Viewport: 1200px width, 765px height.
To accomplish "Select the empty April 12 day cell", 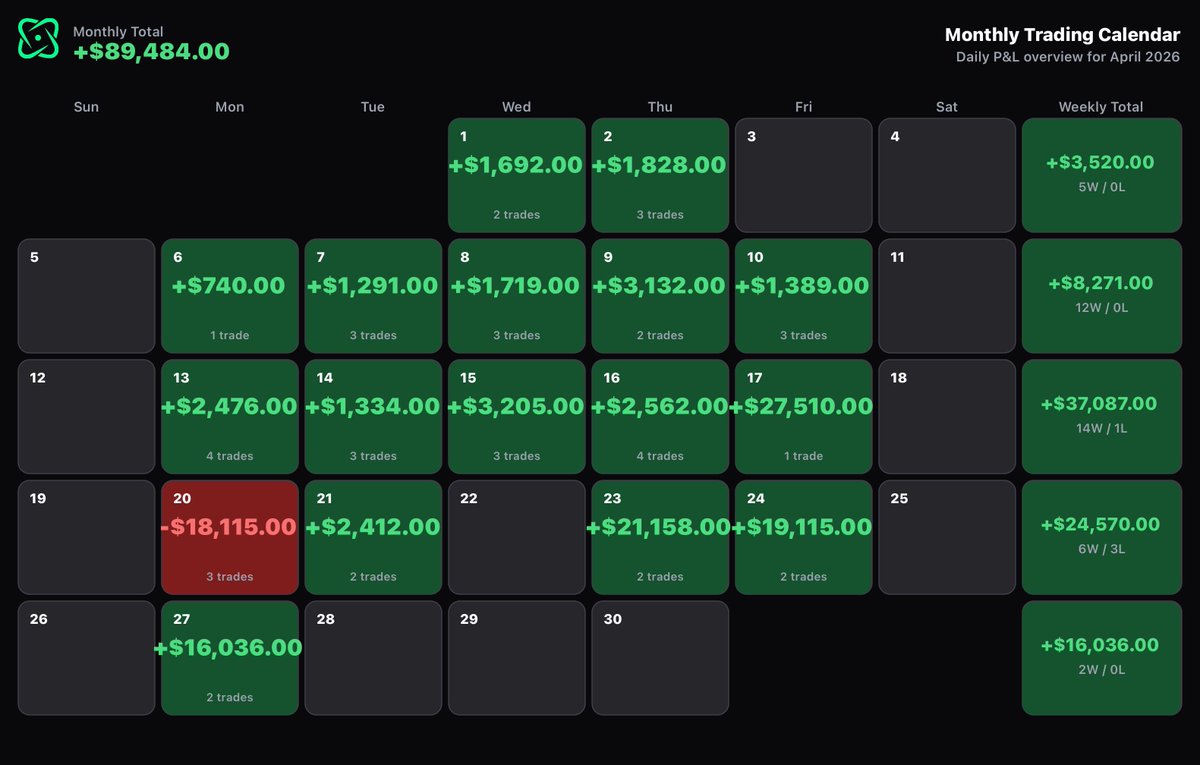I will click(x=86, y=417).
